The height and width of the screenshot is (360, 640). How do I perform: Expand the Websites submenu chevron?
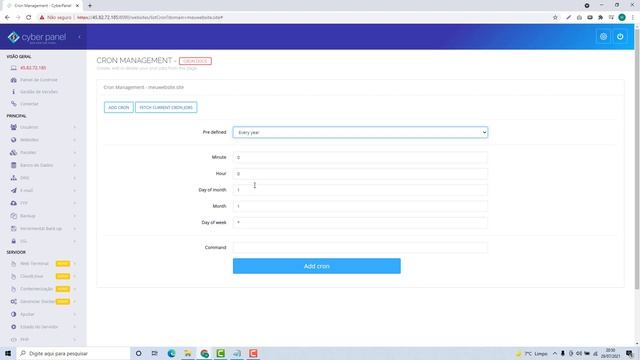click(x=75, y=140)
